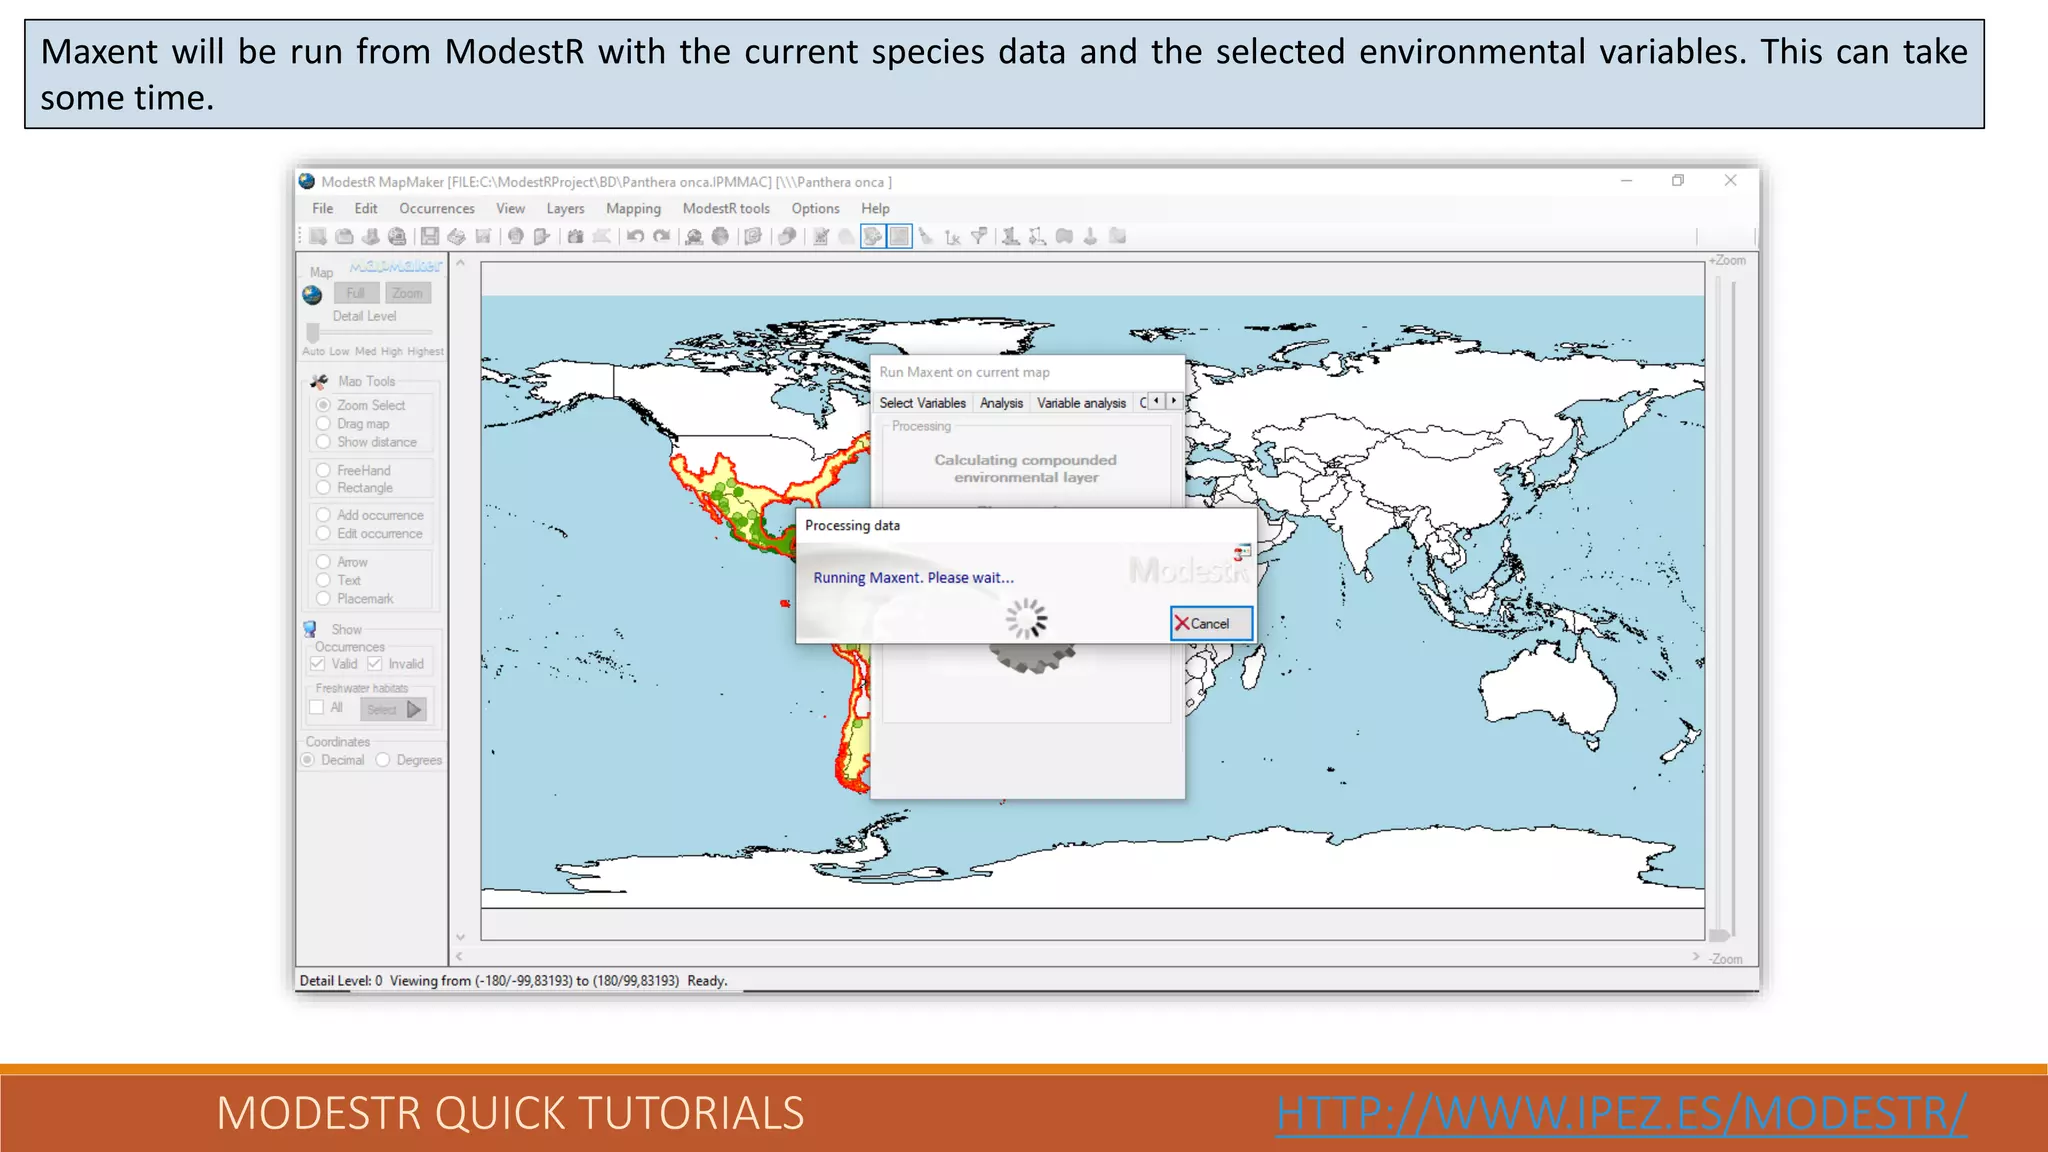
Task: Click the Print map toolbar icon
Action: (457, 236)
